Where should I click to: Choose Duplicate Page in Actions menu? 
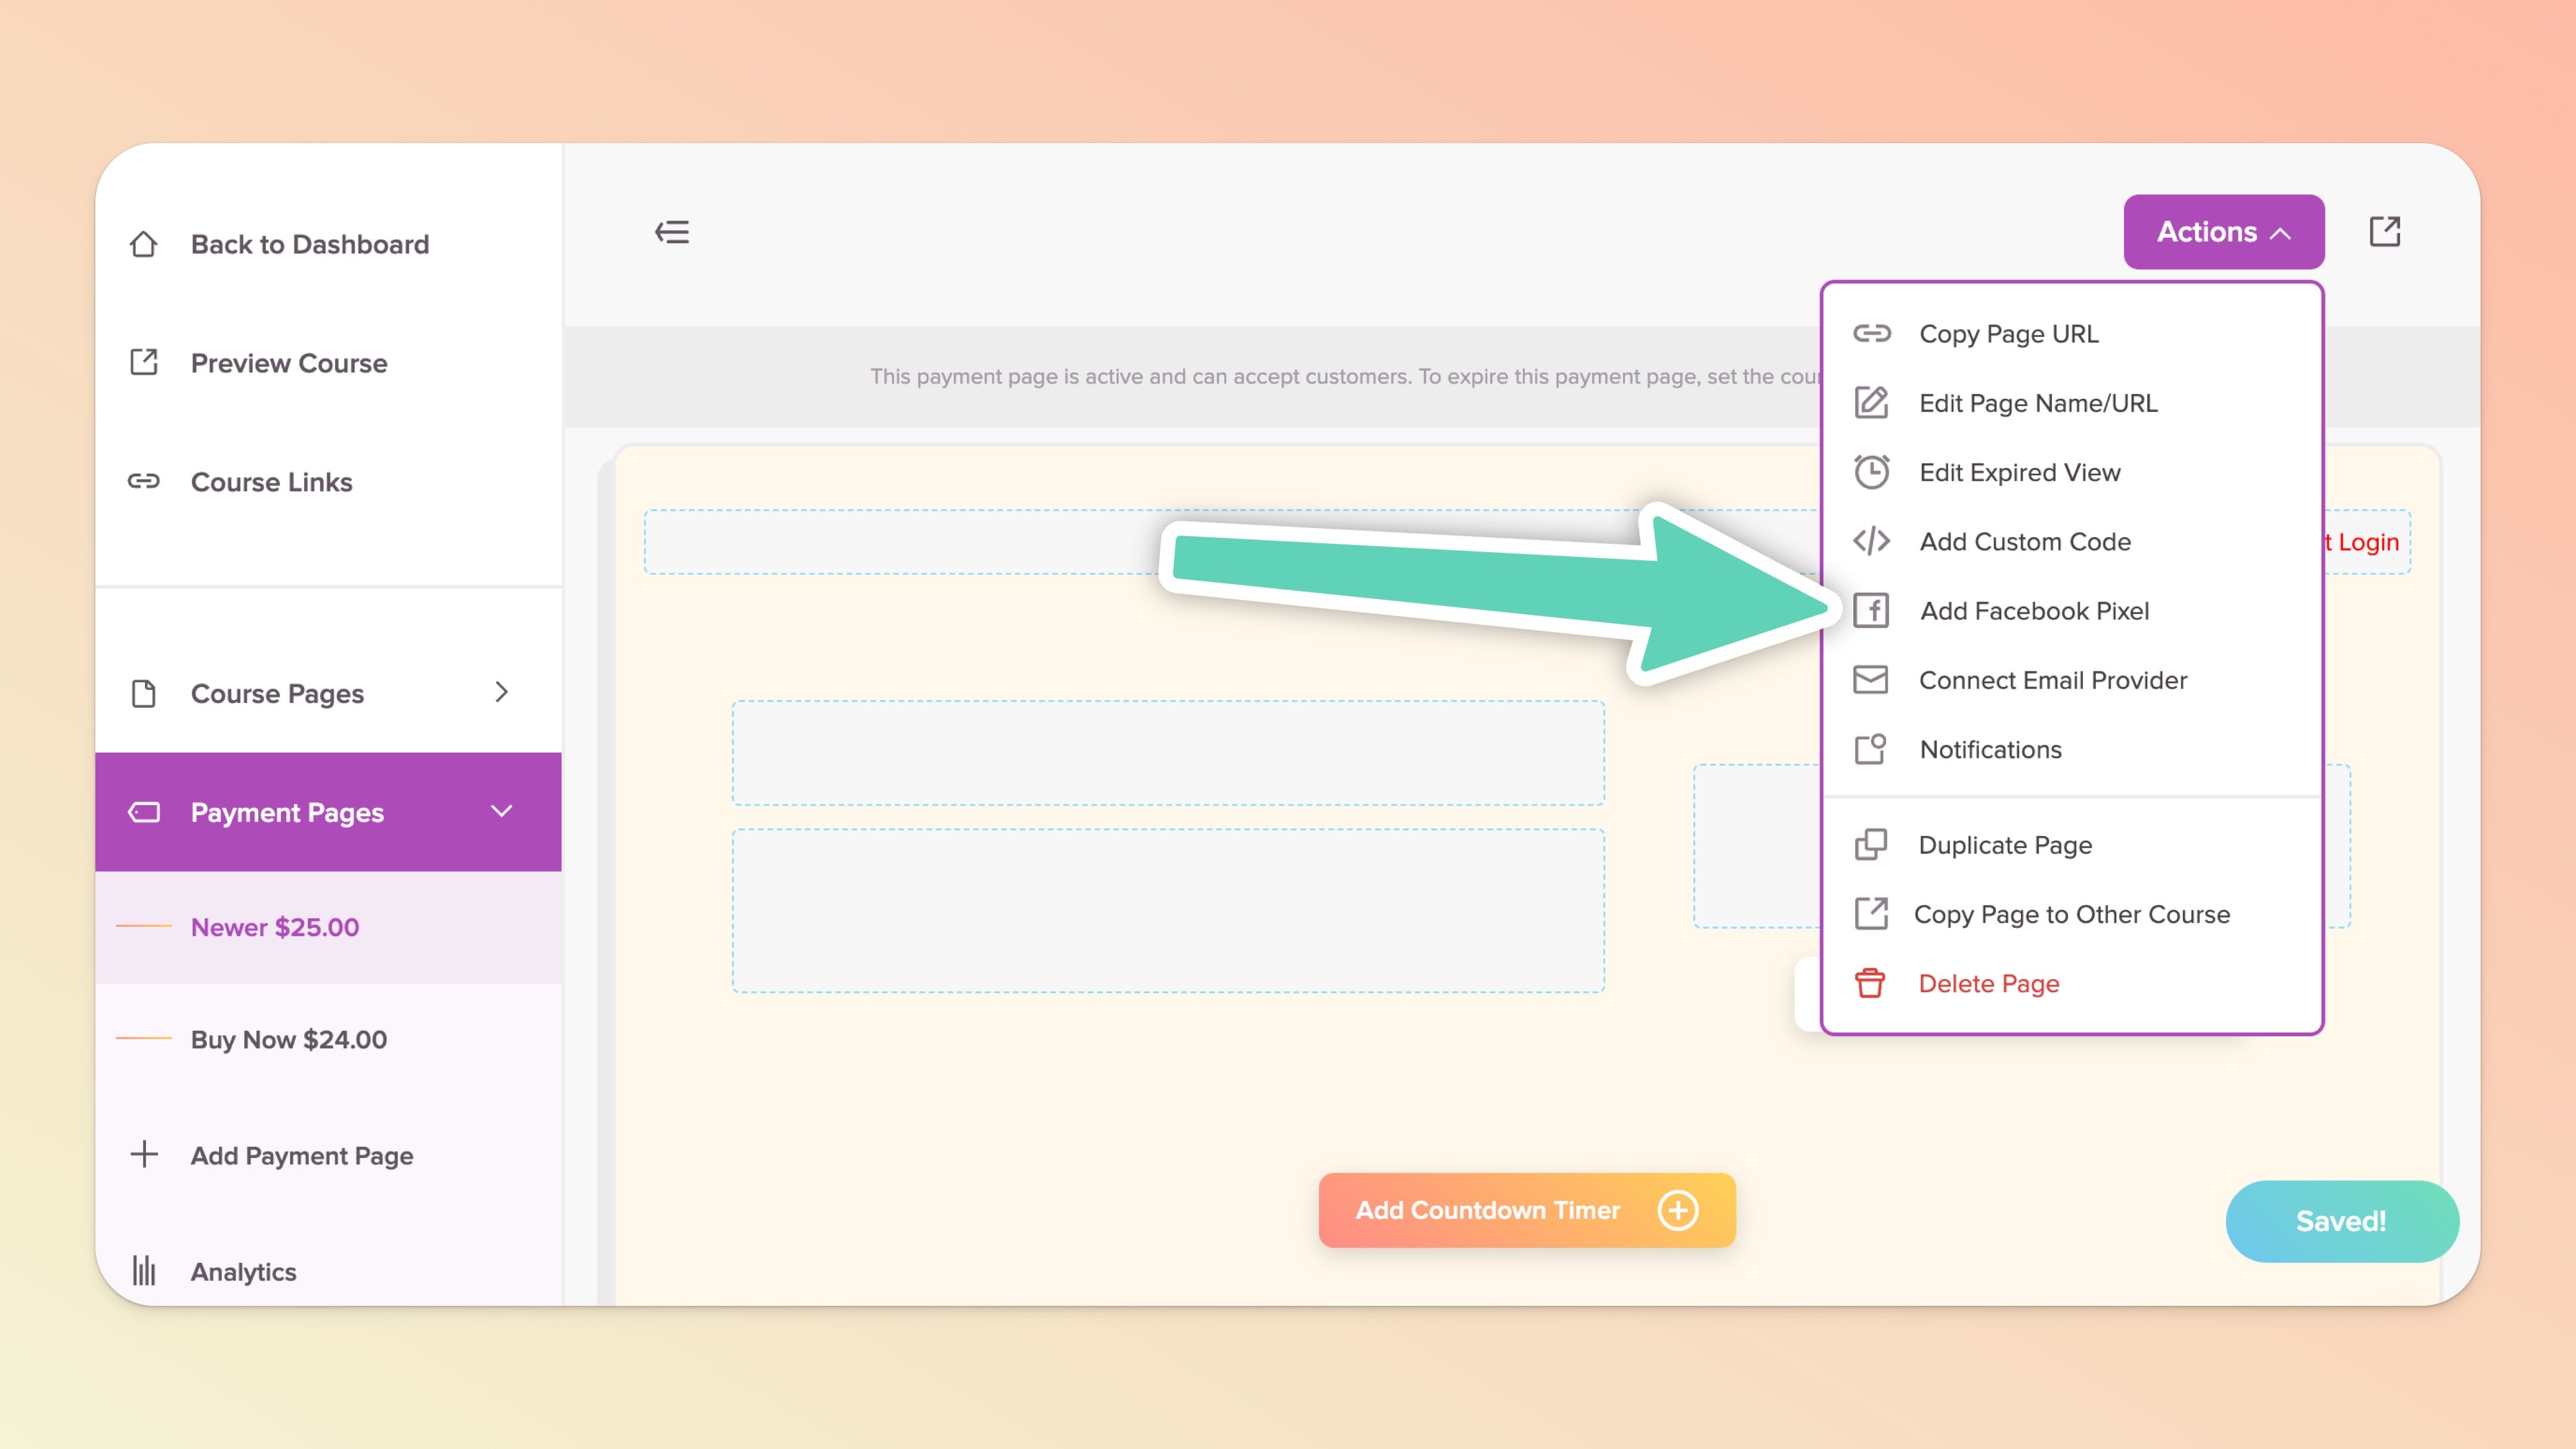click(x=2004, y=845)
